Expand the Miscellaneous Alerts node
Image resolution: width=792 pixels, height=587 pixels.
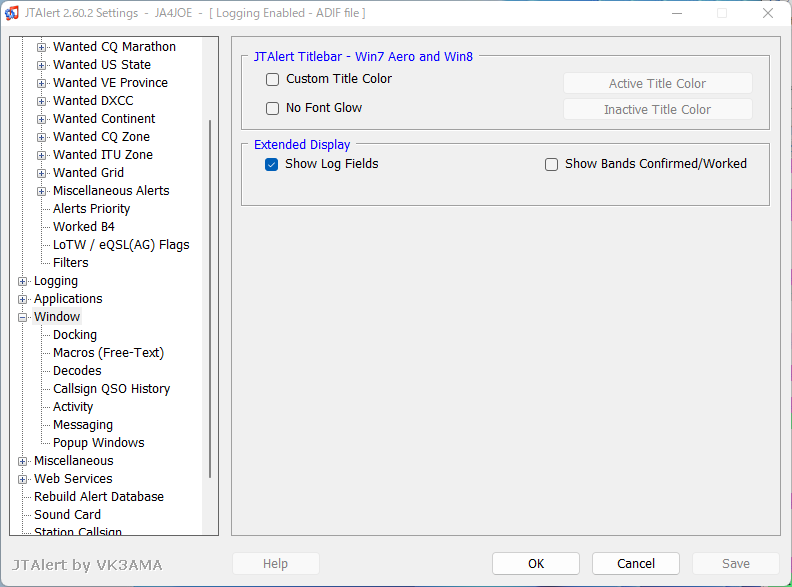41,191
